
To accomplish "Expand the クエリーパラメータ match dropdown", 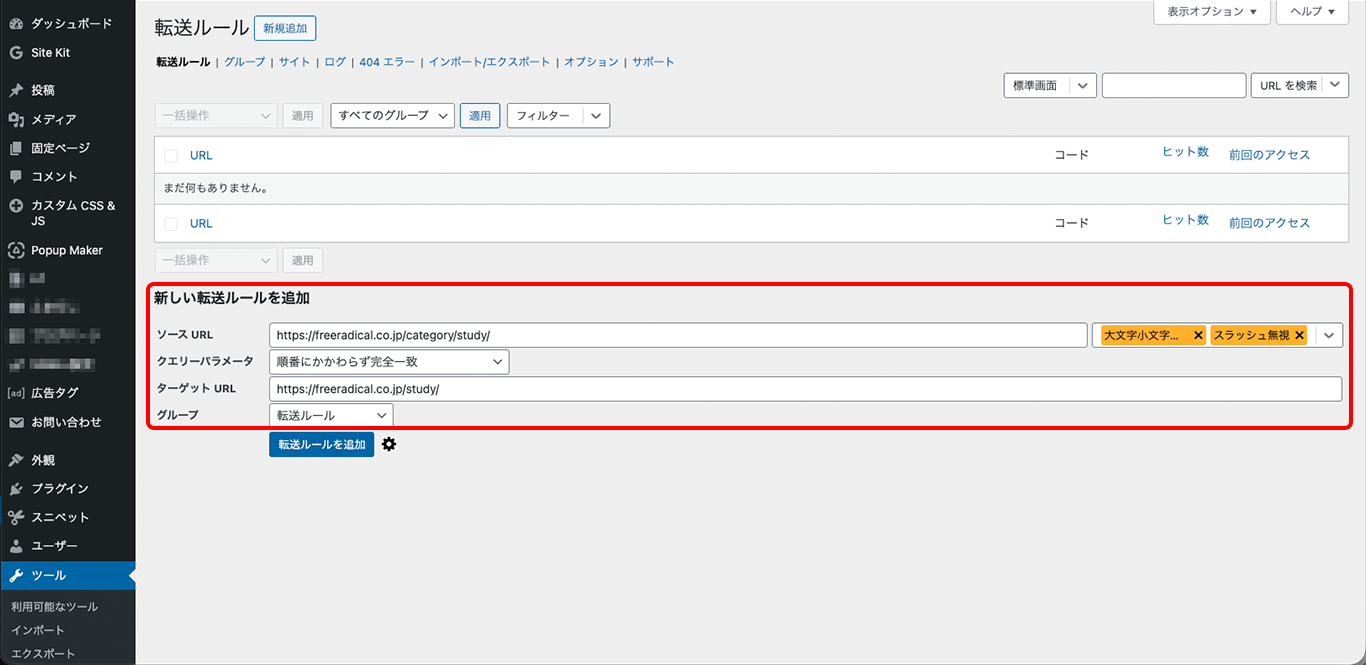I will pyautogui.click(x=388, y=362).
